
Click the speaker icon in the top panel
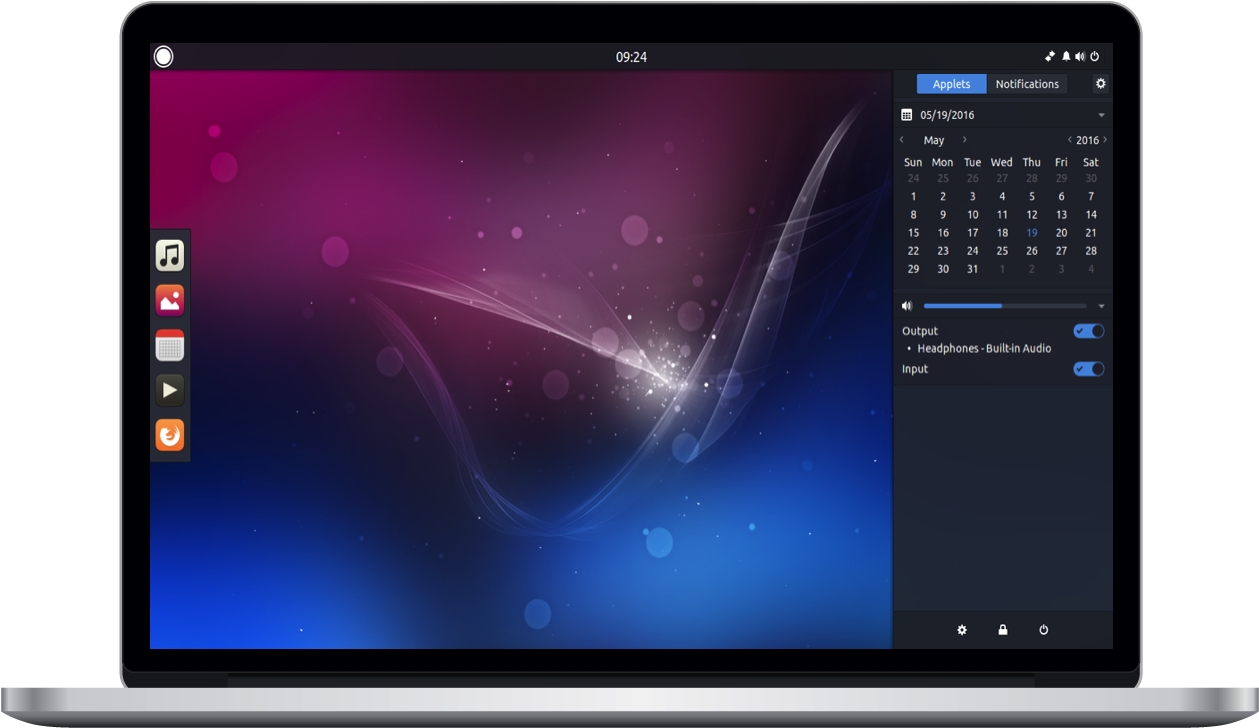tap(1080, 56)
